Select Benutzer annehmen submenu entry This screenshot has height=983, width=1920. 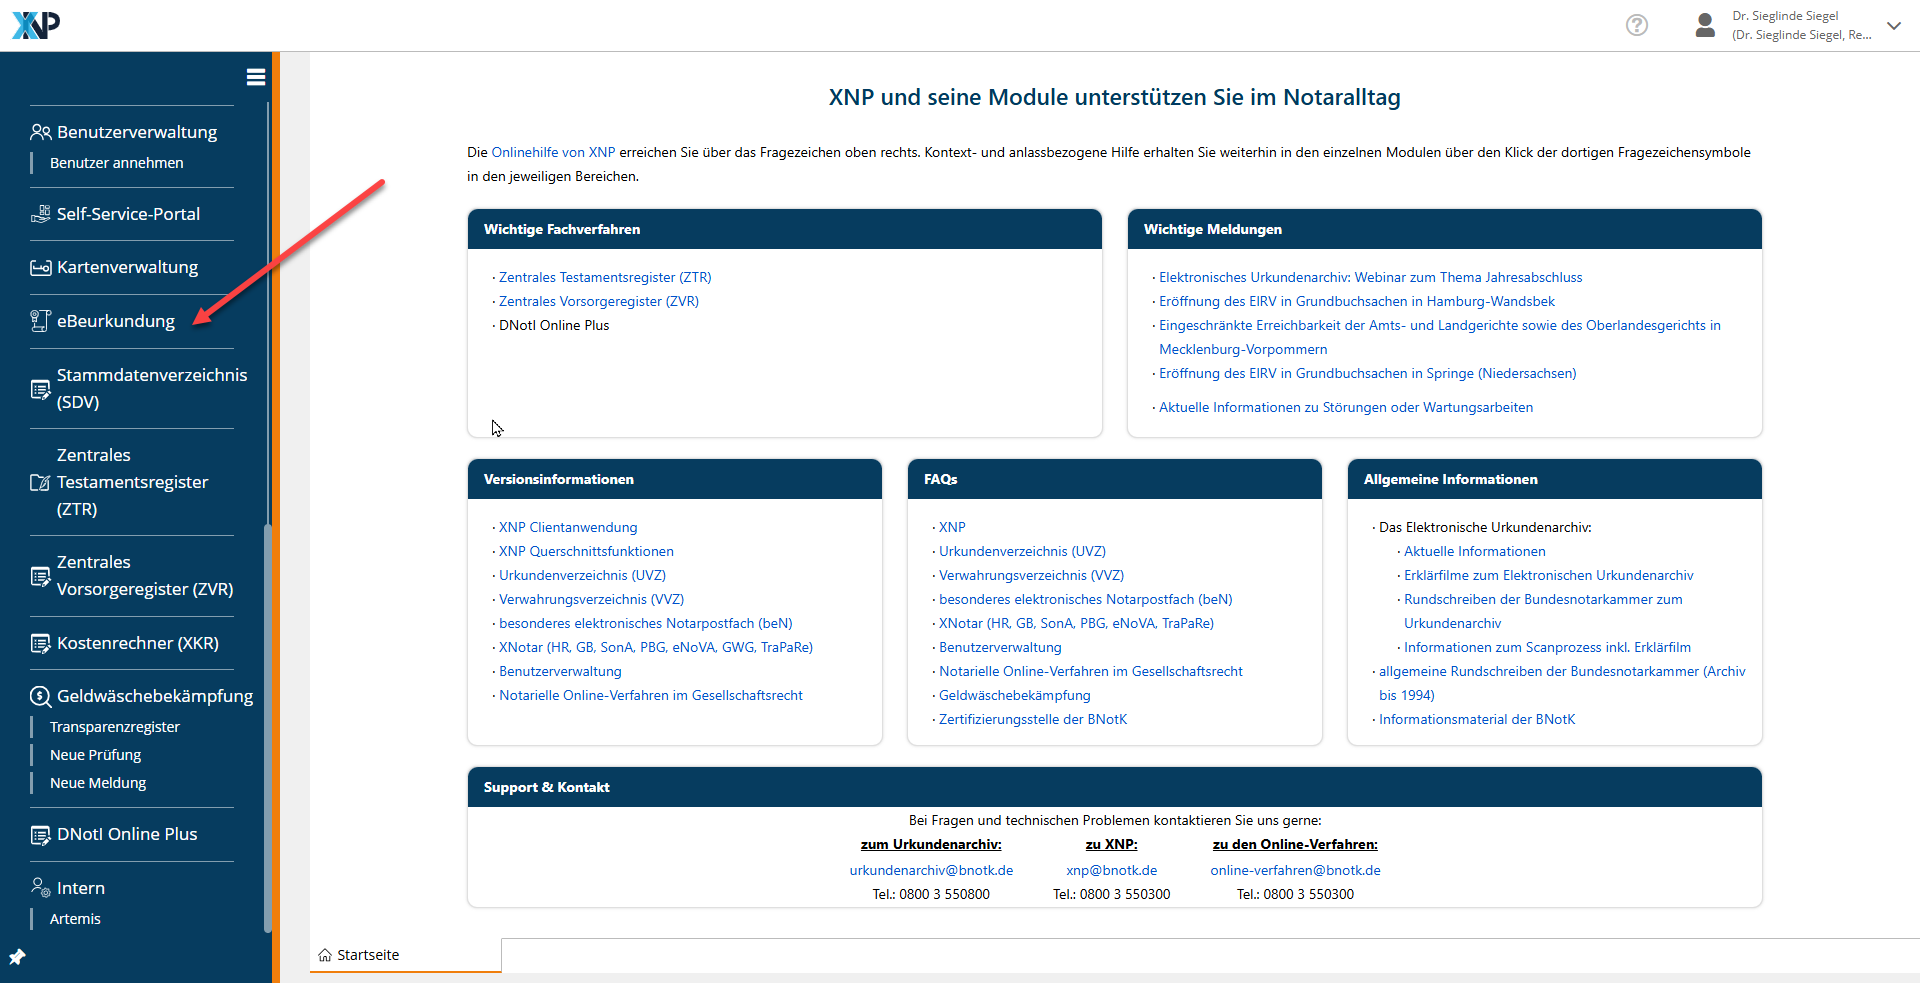coord(116,163)
